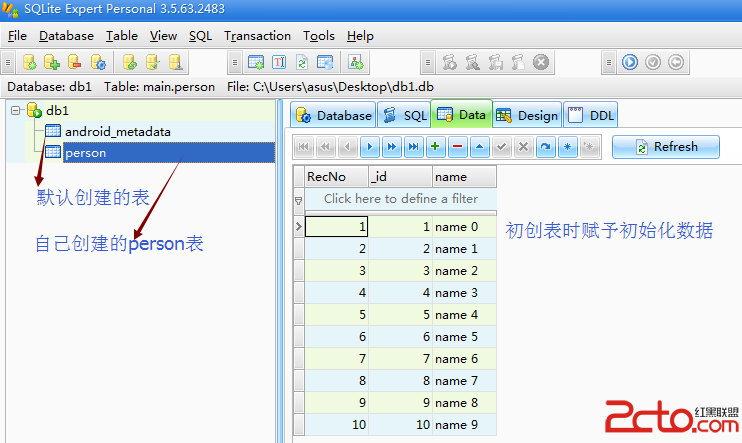Screen dimensions: 742x443
Task: Open the filter funnel dropdown in grid
Action: [x=299, y=201]
